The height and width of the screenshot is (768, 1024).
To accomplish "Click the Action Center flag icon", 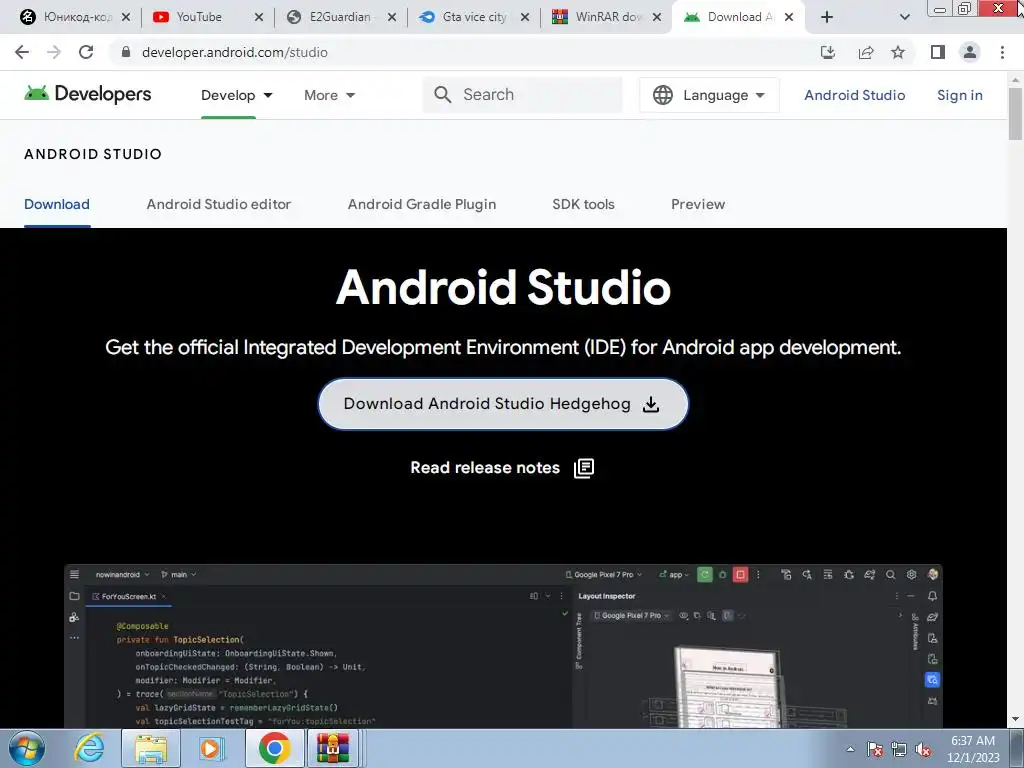I will (875, 749).
